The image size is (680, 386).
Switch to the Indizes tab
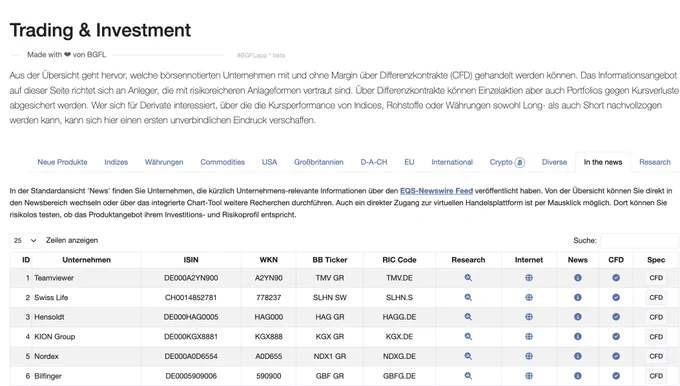(x=116, y=162)
